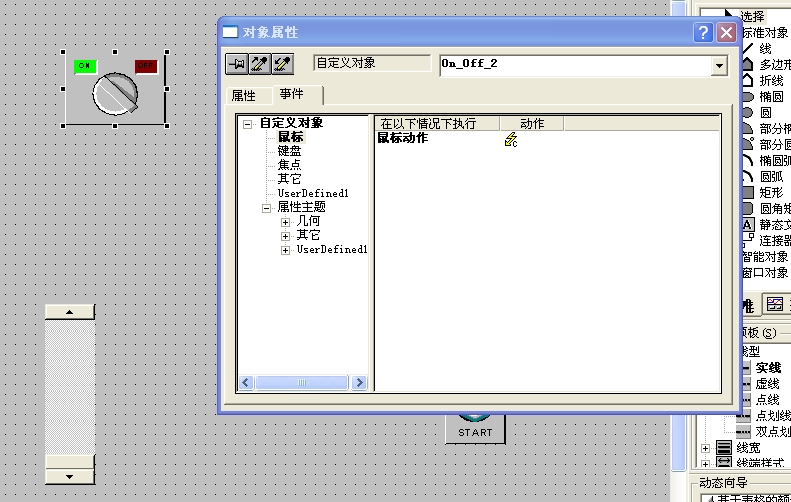
Task: Expand the 几何 tree node
Action: coord(286,222)
